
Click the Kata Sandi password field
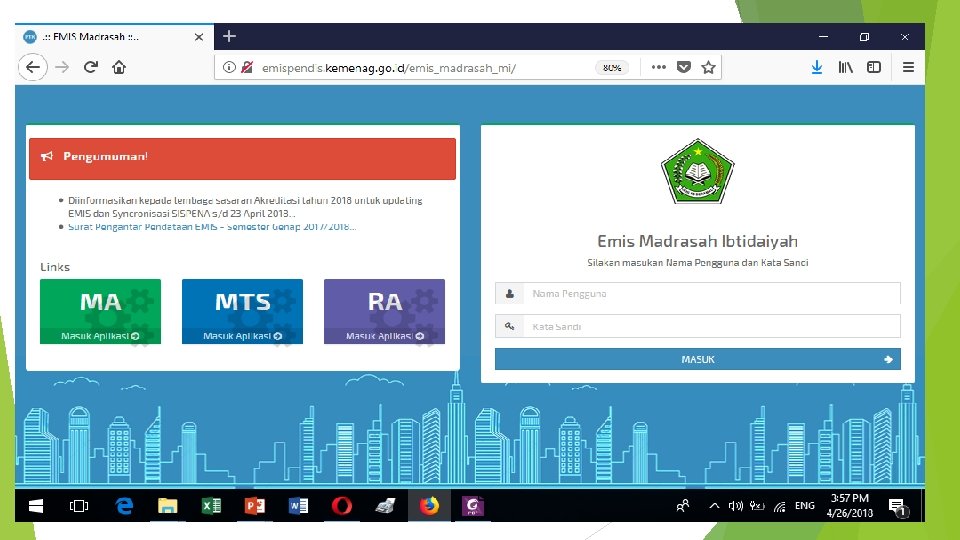pyautogui.click(x=698, y=326)
